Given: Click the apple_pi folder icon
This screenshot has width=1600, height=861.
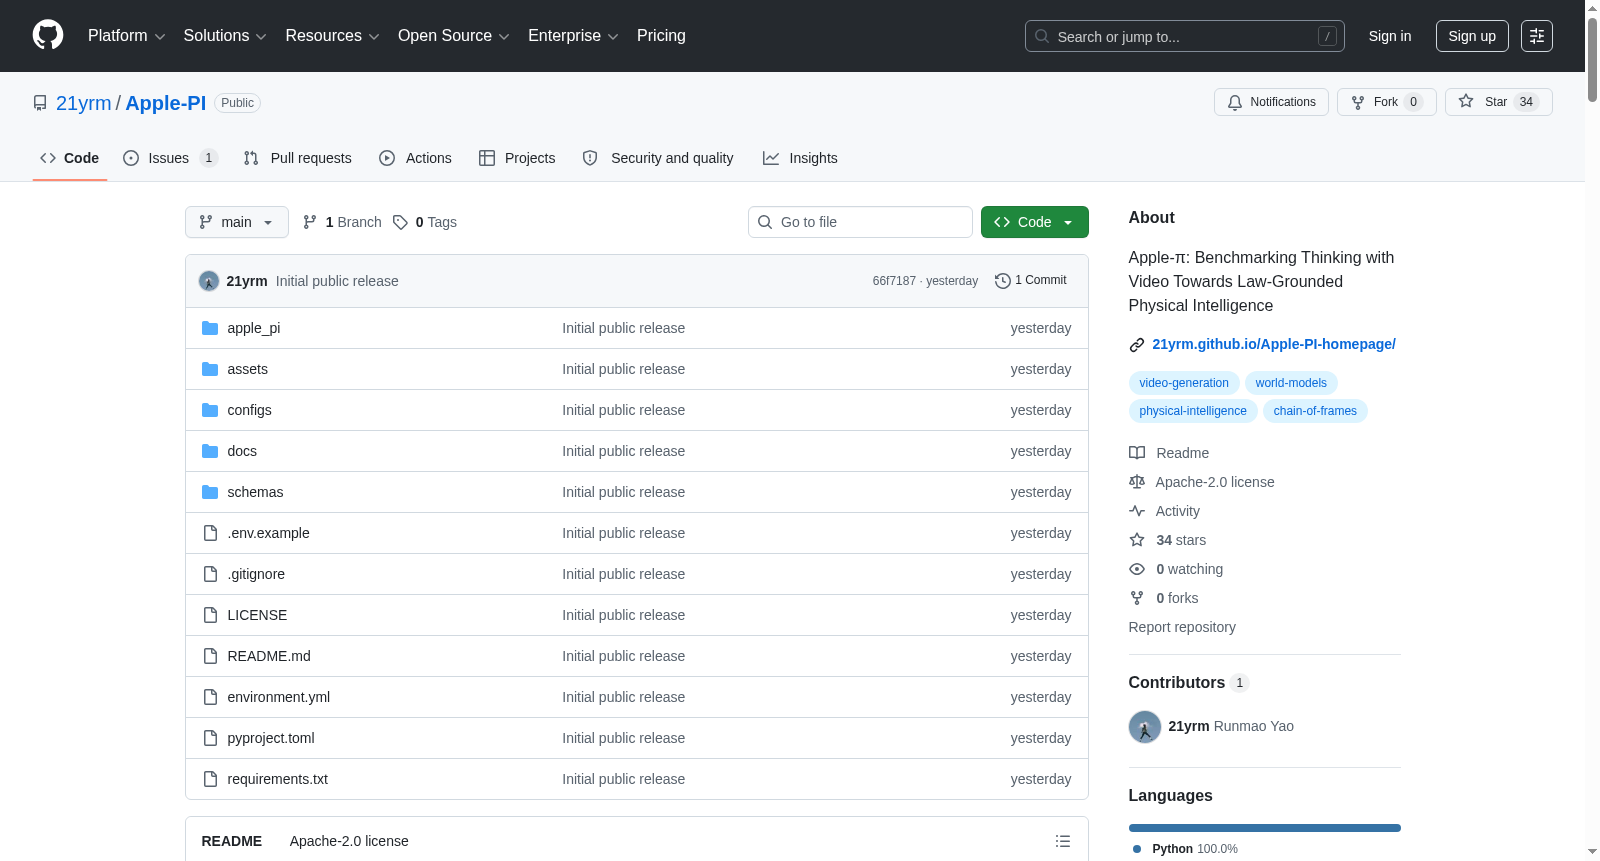Looking at the screenshot, I should coord(210,328).
